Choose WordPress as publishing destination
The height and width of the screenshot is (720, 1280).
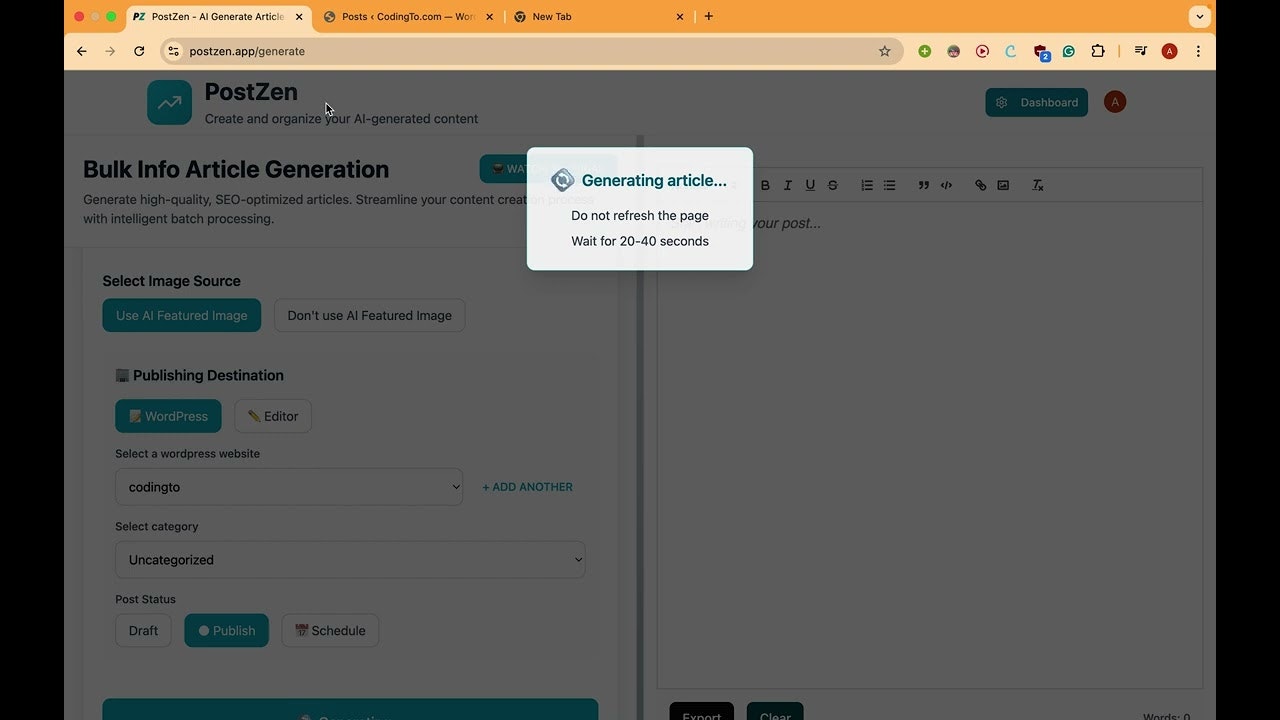(x=168, y=416)
